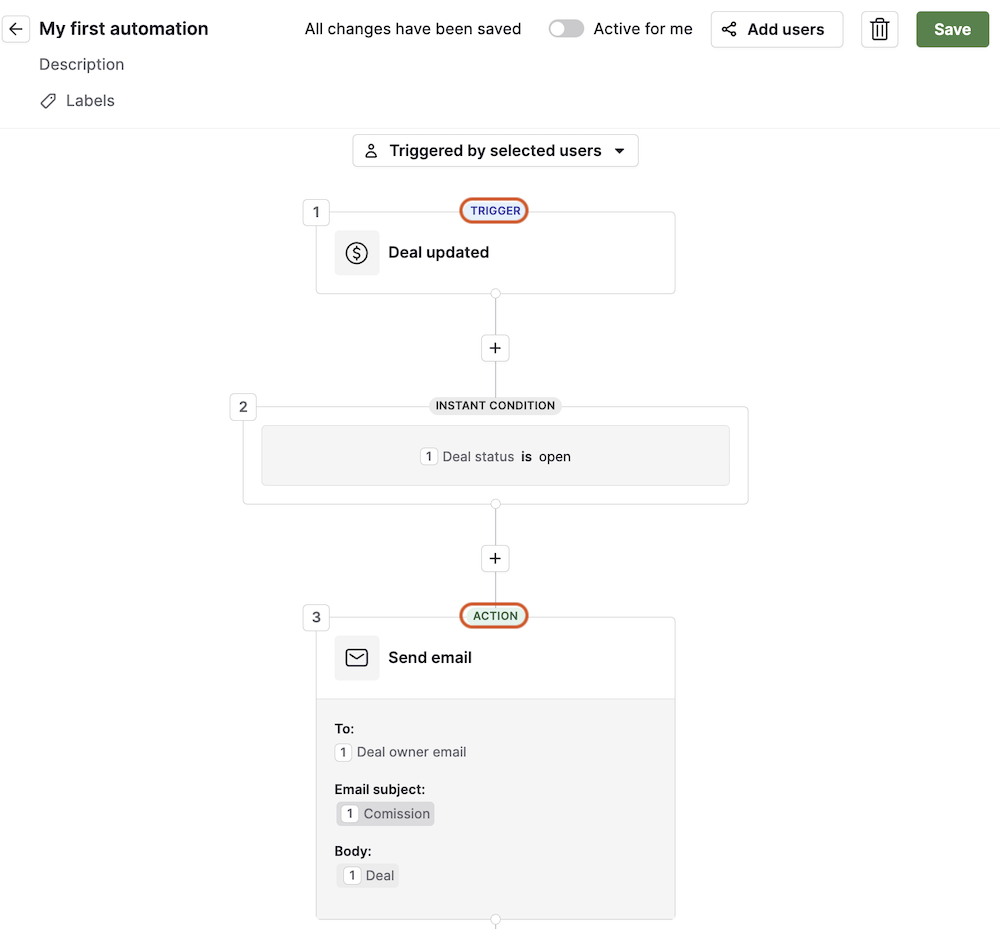Click the plus icon below the instant condition
This screenshot has width=1000, height=929.
[494, 558]
